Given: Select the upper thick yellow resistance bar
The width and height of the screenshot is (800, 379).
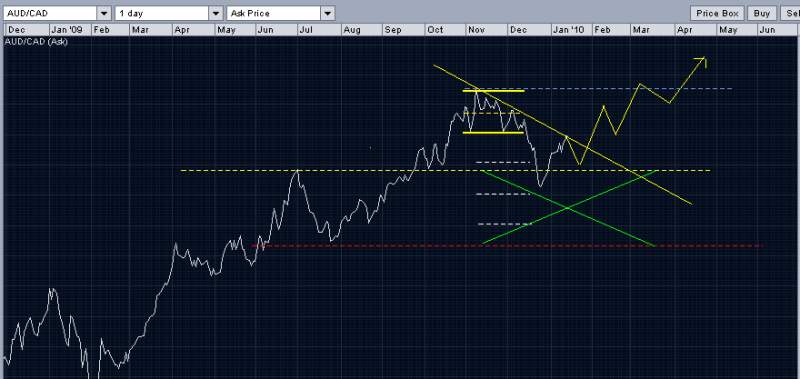Looking at the screenshot, I should tap(493, 91).
